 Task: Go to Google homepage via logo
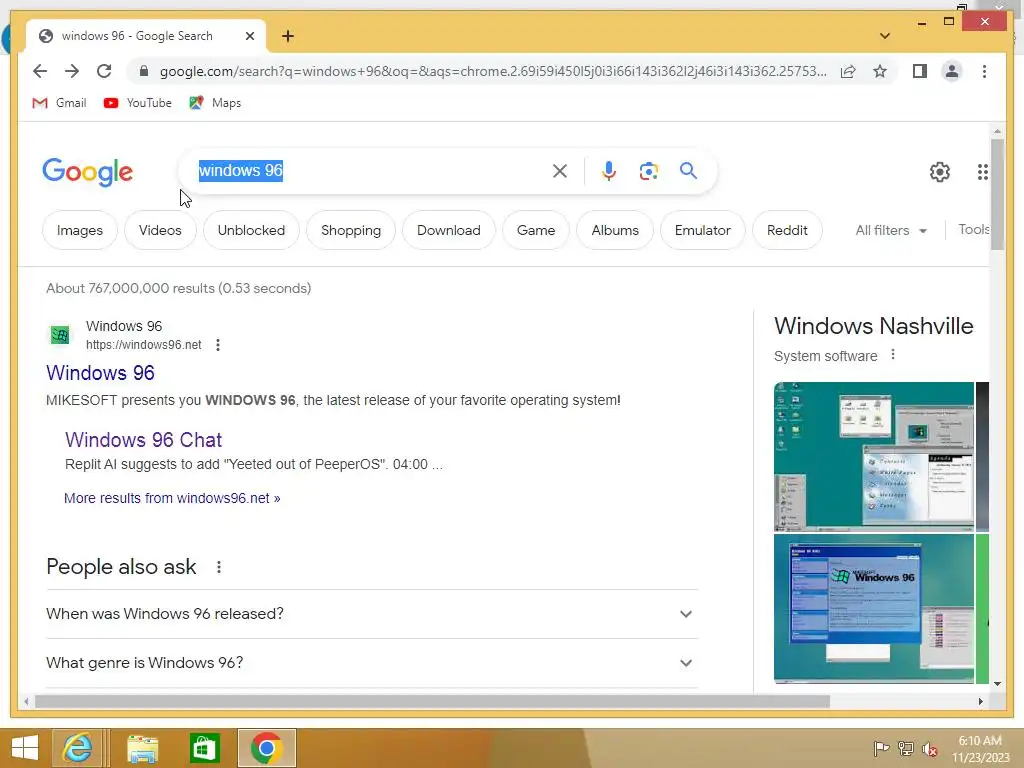(88, 172)
